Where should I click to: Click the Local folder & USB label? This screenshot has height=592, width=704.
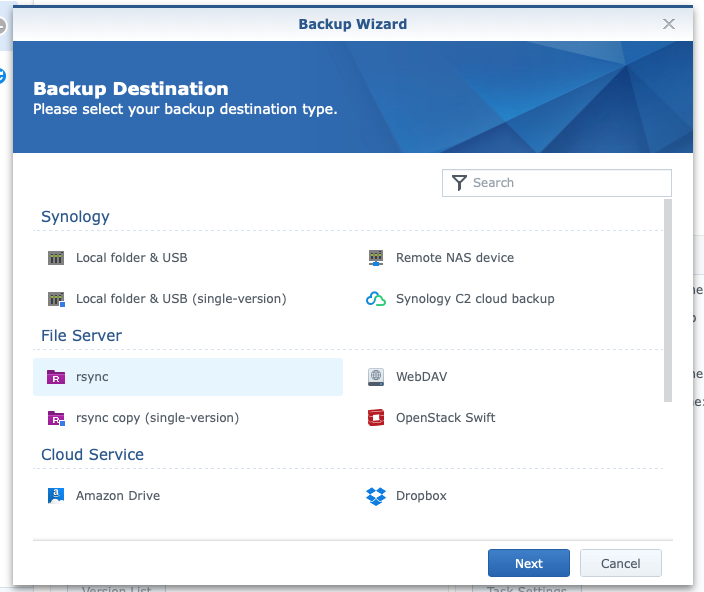click(132, 258)
